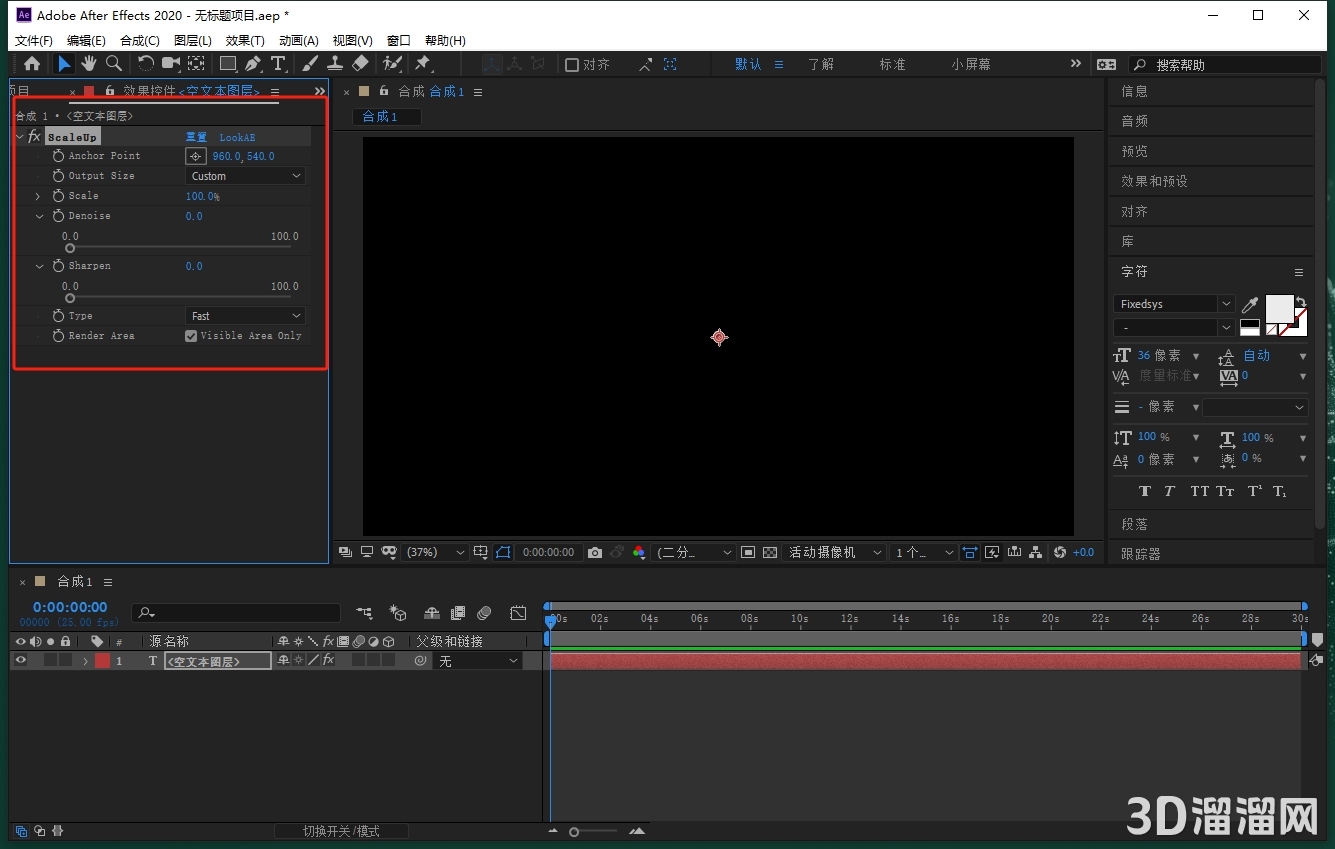The height and width of the screenshot is (849, 1335).
Task: Select the Pen tool
Action: [253, 64]
